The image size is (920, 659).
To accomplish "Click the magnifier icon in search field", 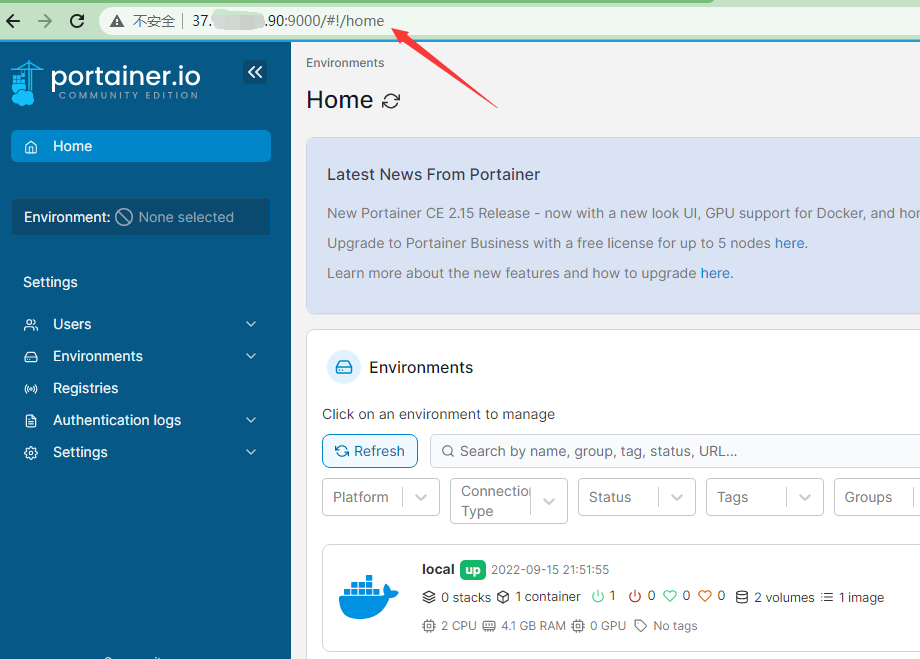I will 448,451.
